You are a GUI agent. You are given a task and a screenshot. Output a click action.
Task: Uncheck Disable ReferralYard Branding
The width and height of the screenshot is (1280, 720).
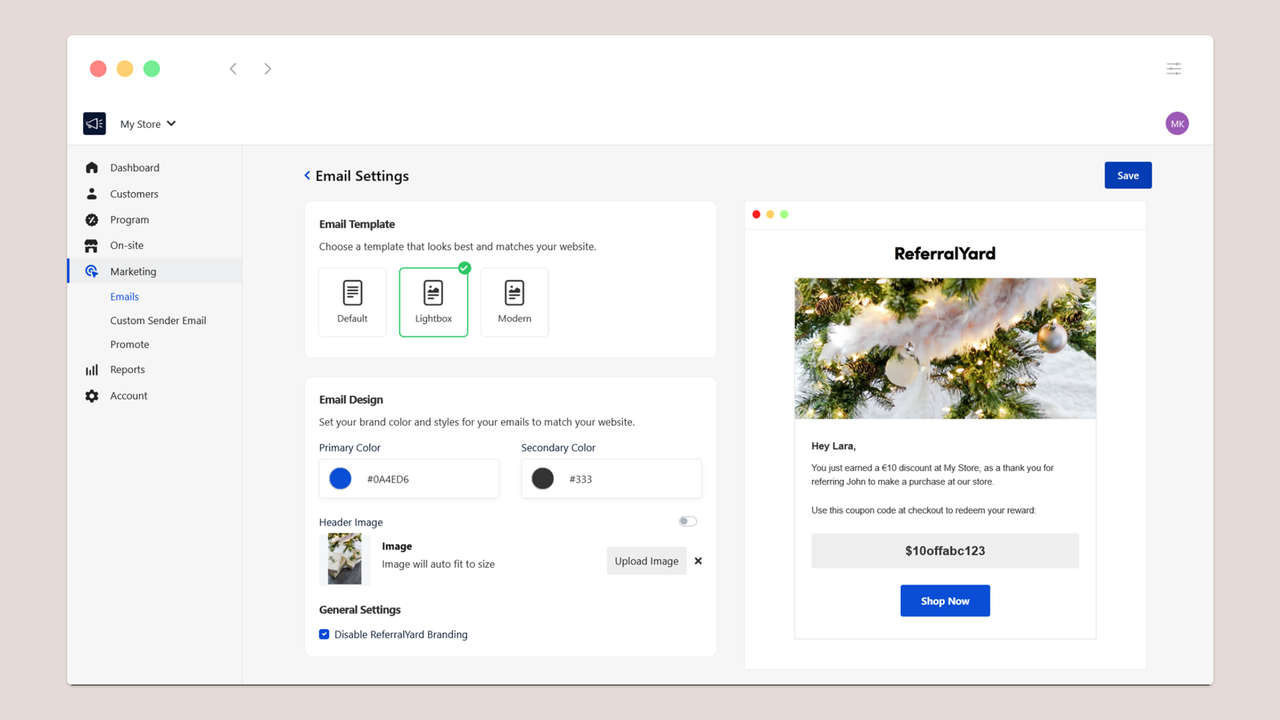[324, 634]
